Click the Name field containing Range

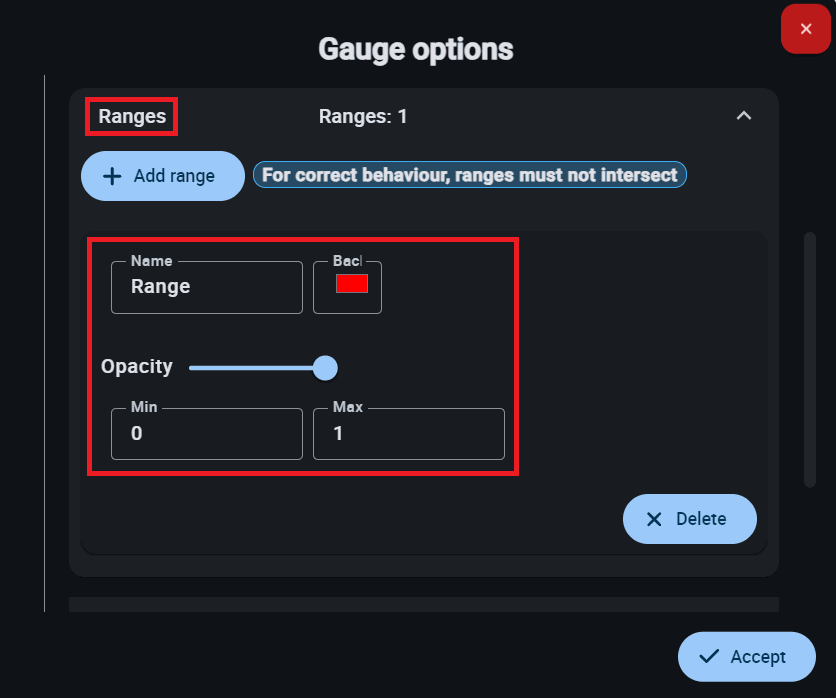click(206, 287)
